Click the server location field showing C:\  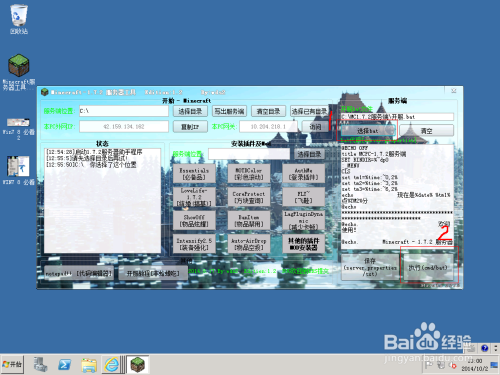[124, 111]
